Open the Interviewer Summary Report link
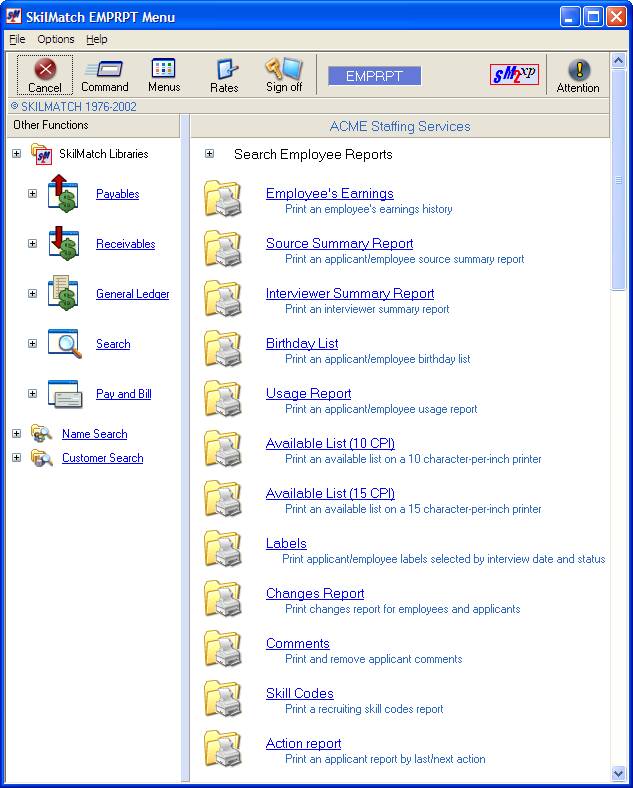 click(x=350, y=293)
